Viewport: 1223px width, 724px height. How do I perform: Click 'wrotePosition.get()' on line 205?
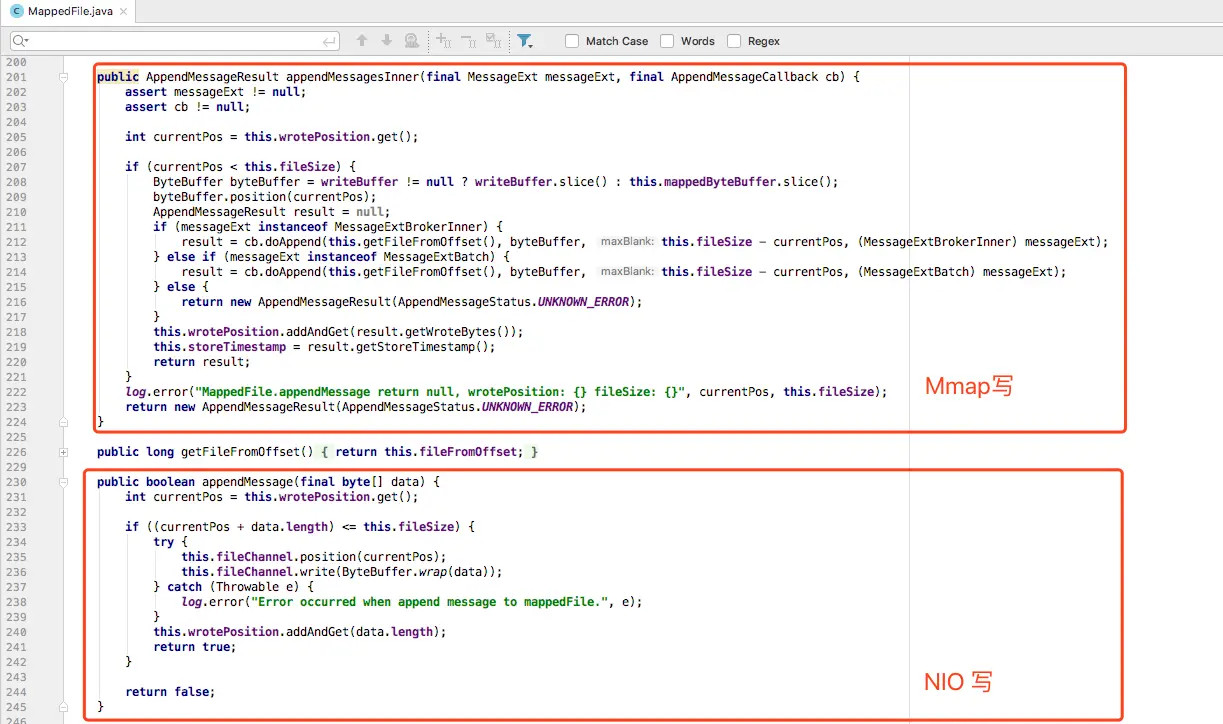coord(343,137)
